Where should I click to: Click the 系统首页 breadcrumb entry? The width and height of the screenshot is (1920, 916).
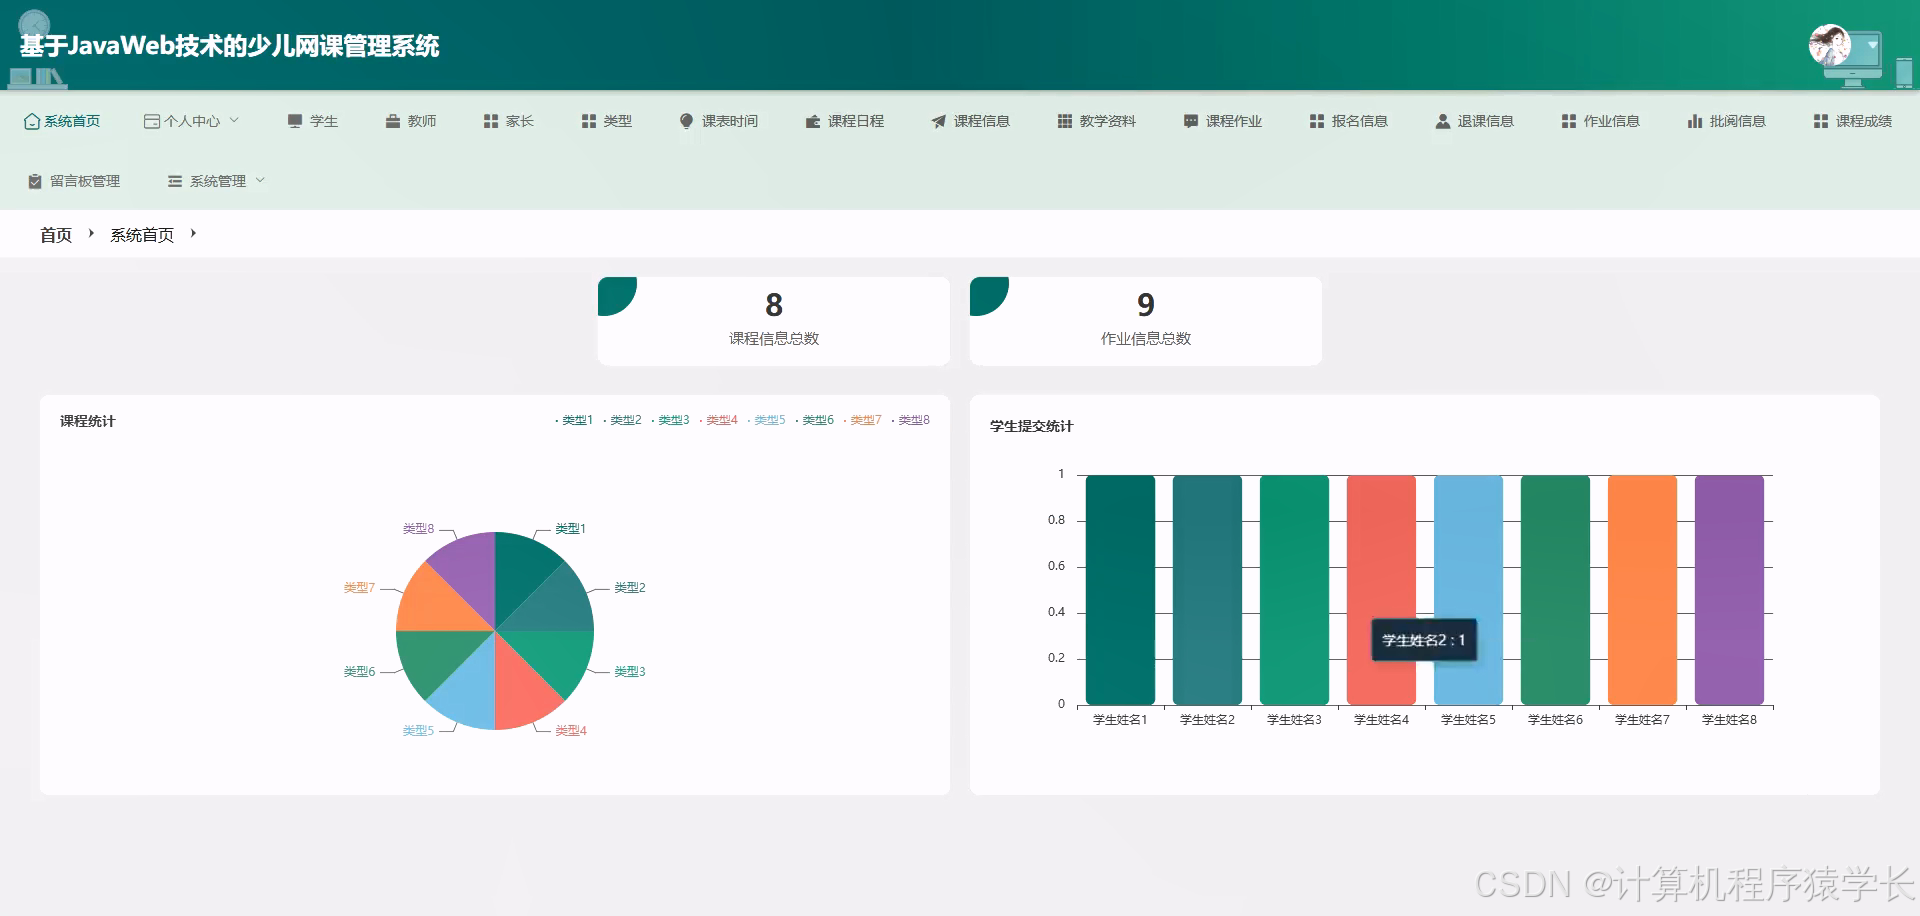(142, 235)
